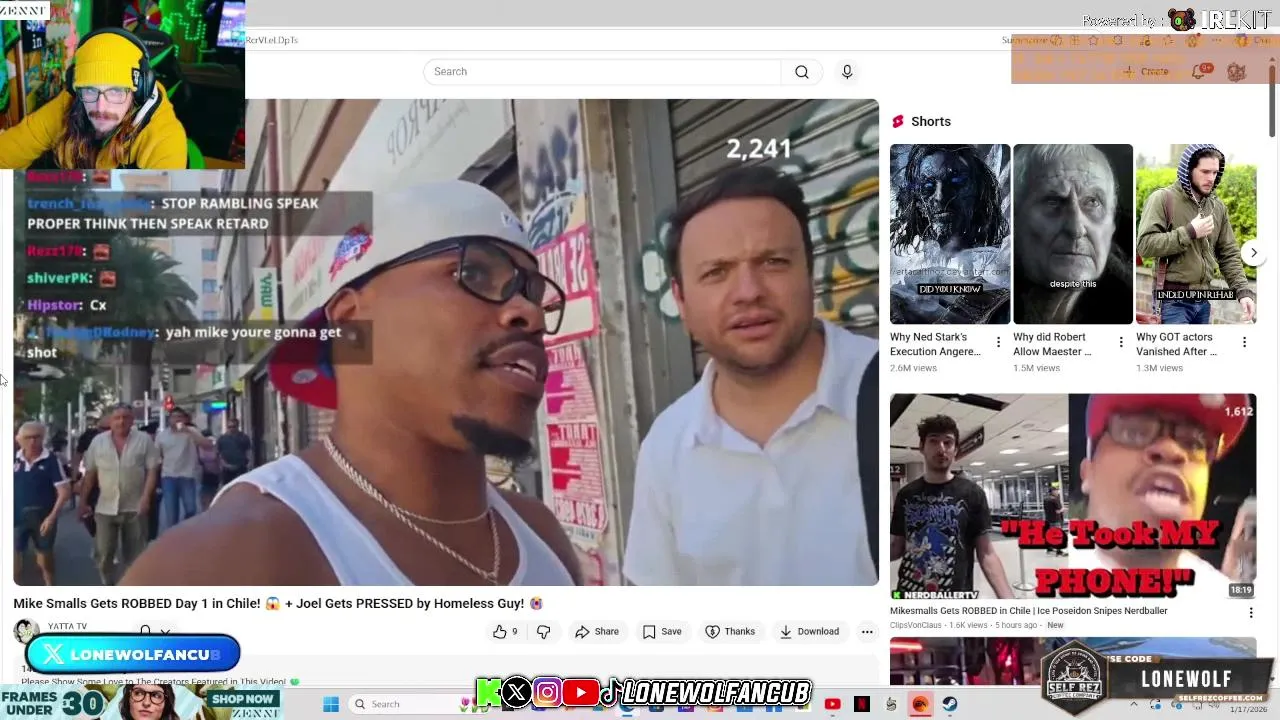Open the 'He Took MY PHONE!' thumbnail
1280x720 pixels.
1073,496
